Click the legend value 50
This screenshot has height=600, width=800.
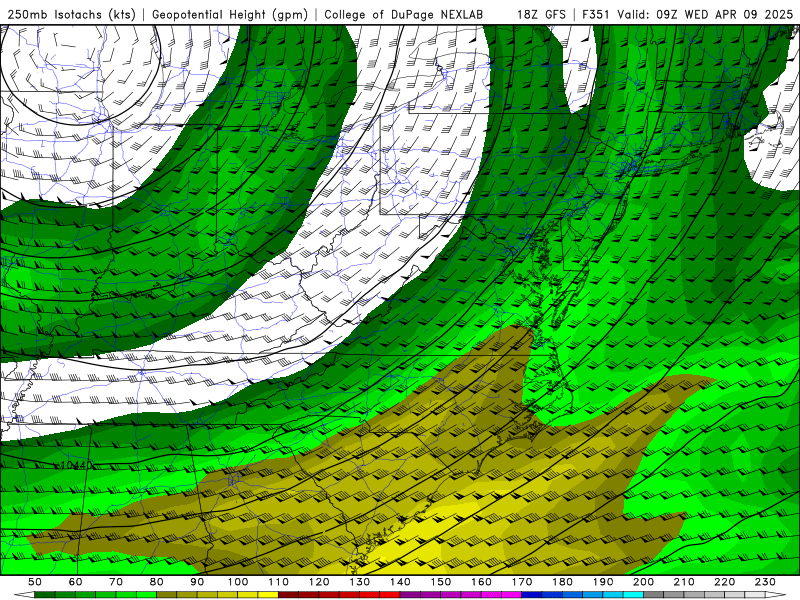click(x=34, y=582)
